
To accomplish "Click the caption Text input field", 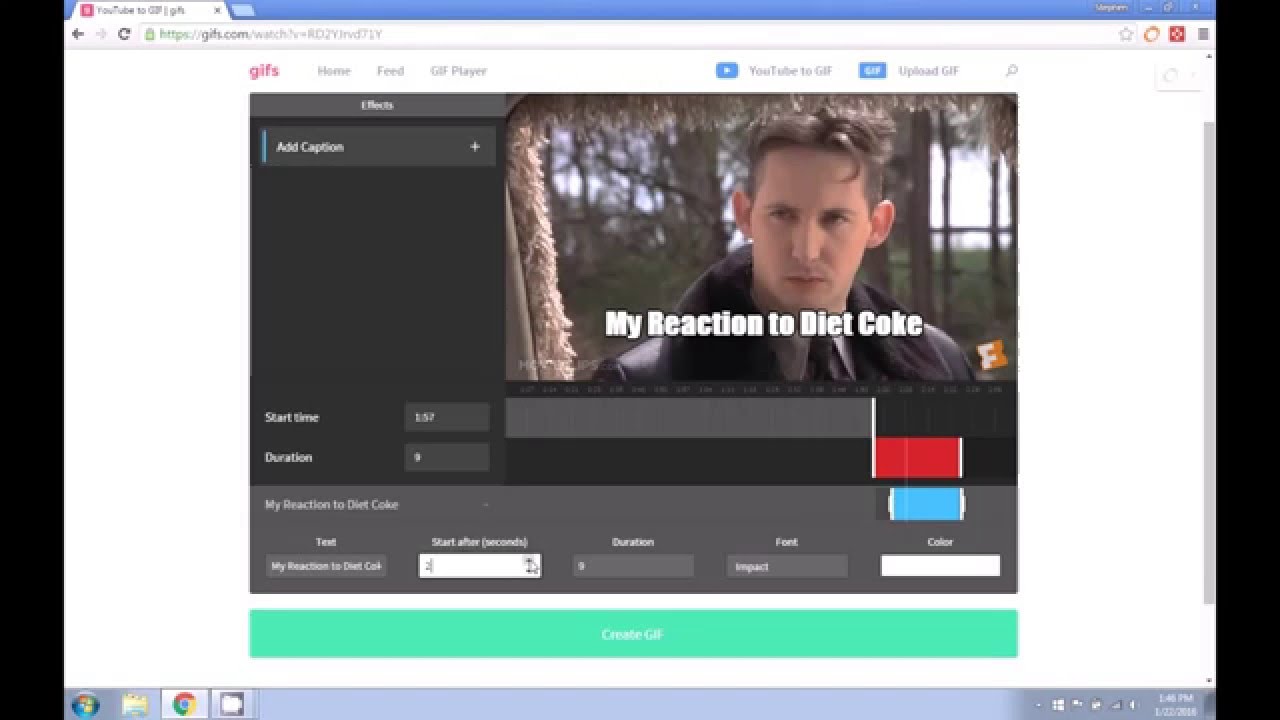I will (326, 566).
